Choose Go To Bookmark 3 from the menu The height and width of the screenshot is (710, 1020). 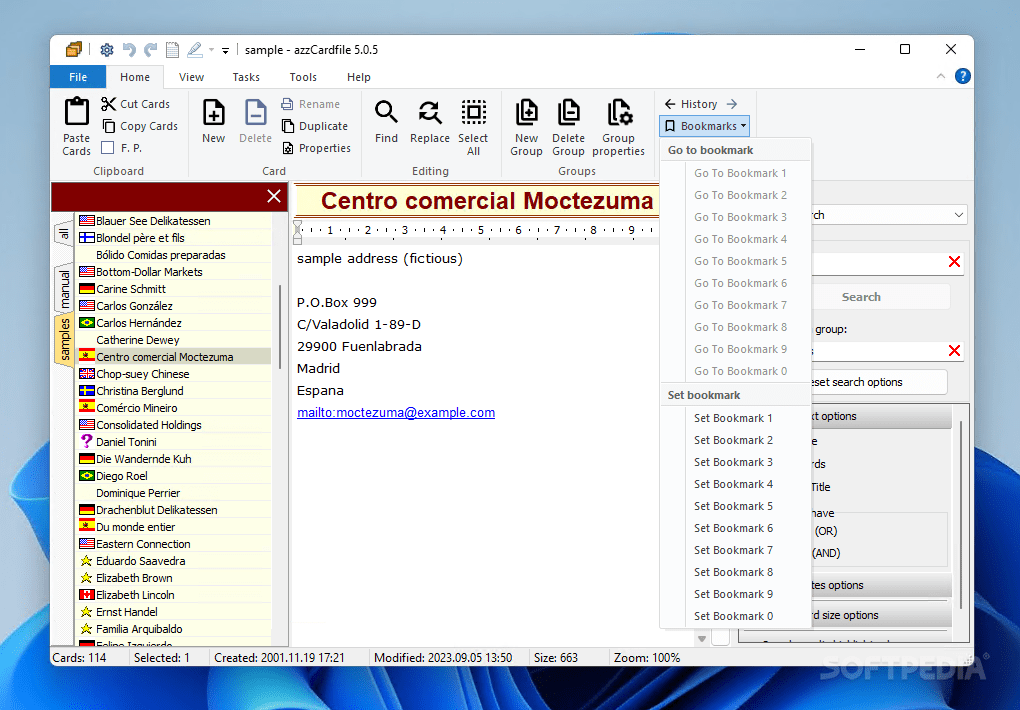click(x=740, y=217)
